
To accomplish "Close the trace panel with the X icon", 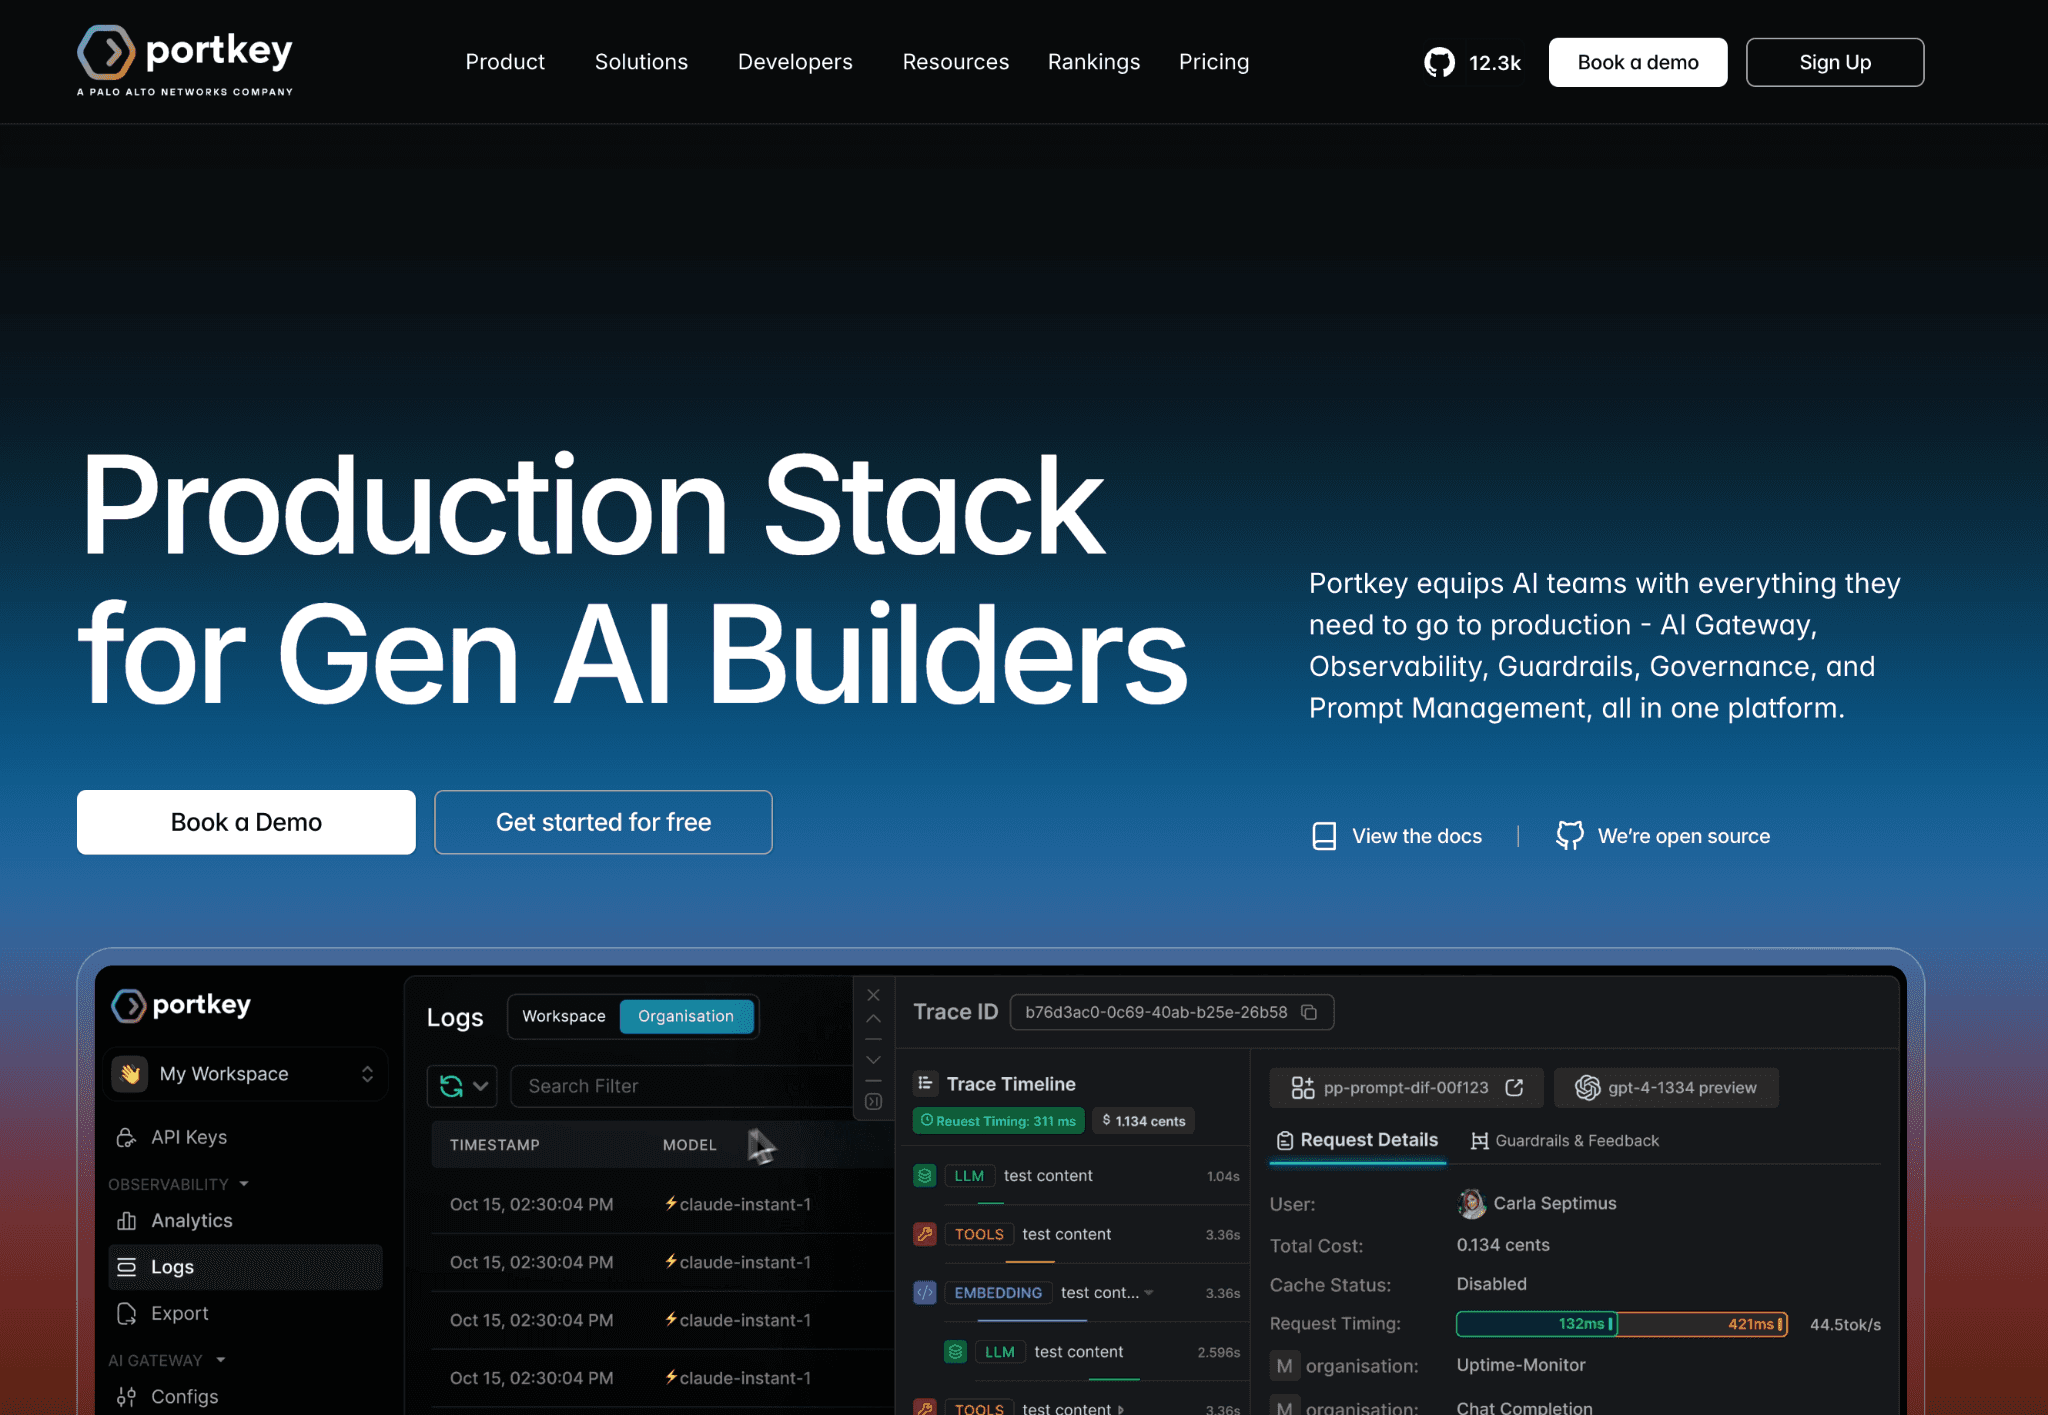I will point(873,995).
